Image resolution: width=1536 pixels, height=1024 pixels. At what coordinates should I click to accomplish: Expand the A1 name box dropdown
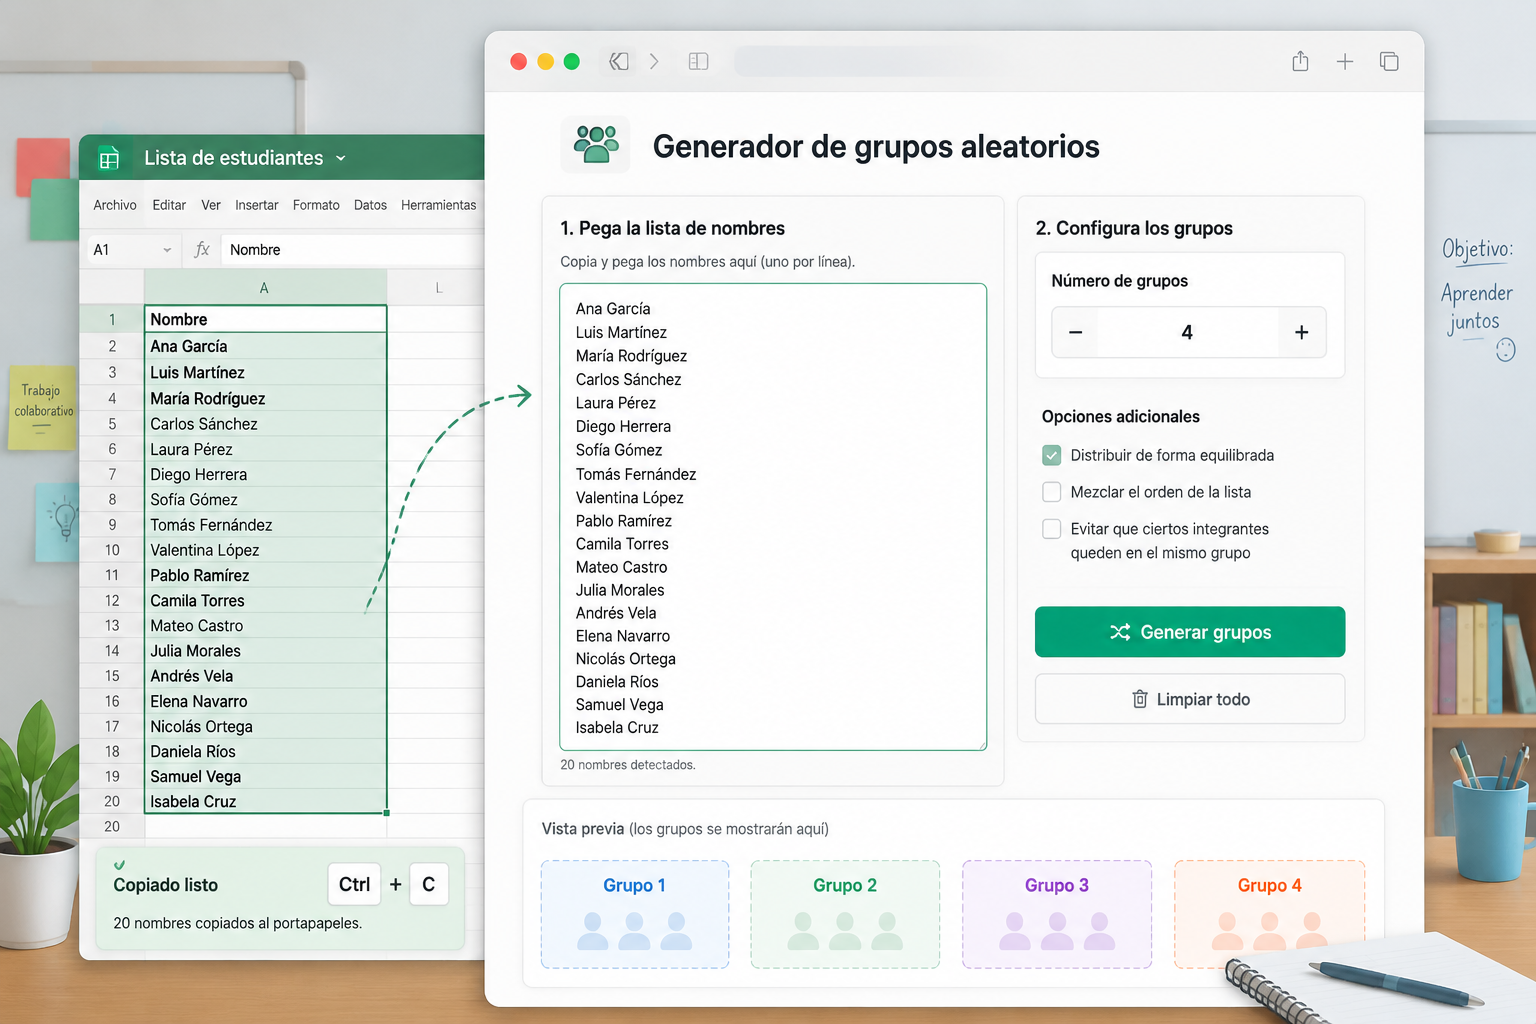point(167,250)
